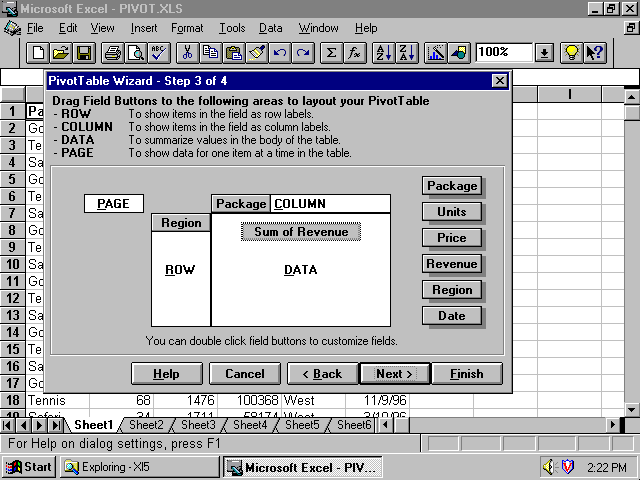640x480 pixels.
Task: Click the last sheet tab scroll arrow
Action: (56, 425)
